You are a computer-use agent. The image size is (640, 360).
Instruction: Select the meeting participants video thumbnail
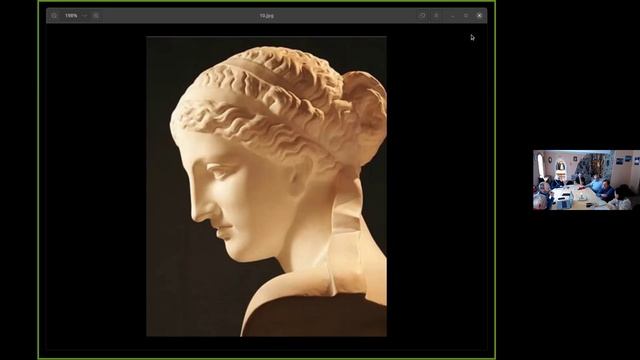586,180
